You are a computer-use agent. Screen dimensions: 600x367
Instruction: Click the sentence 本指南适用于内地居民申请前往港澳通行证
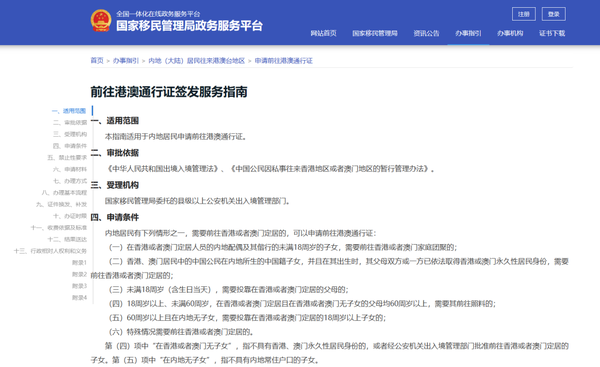[x=176, y=137]
